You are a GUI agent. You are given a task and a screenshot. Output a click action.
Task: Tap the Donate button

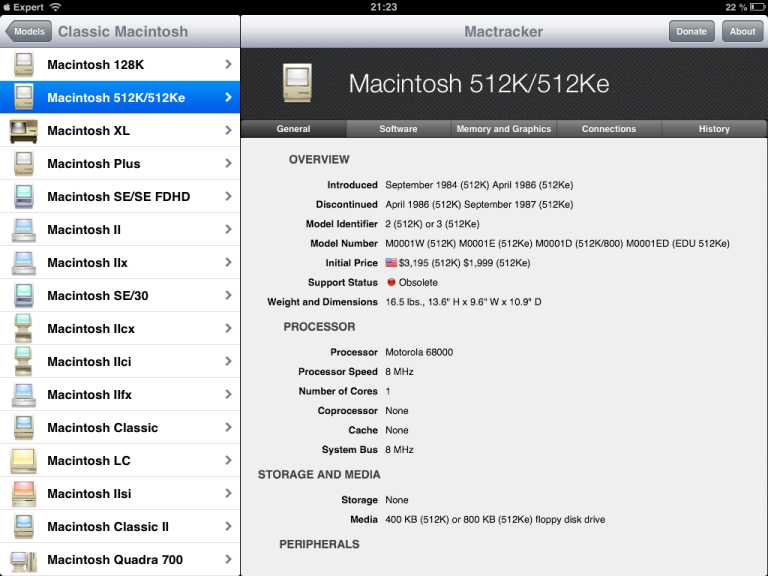point(692,31)
